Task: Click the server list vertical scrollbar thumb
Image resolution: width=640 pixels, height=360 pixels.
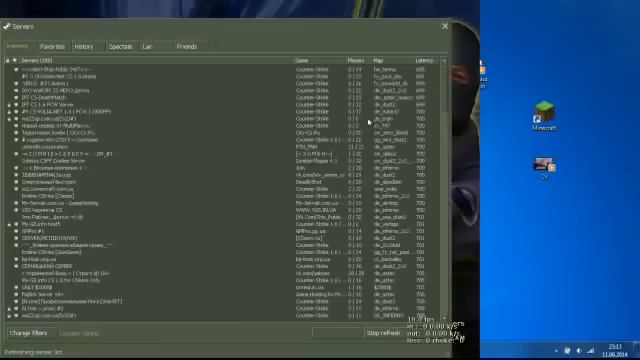Action: point(444,89)
